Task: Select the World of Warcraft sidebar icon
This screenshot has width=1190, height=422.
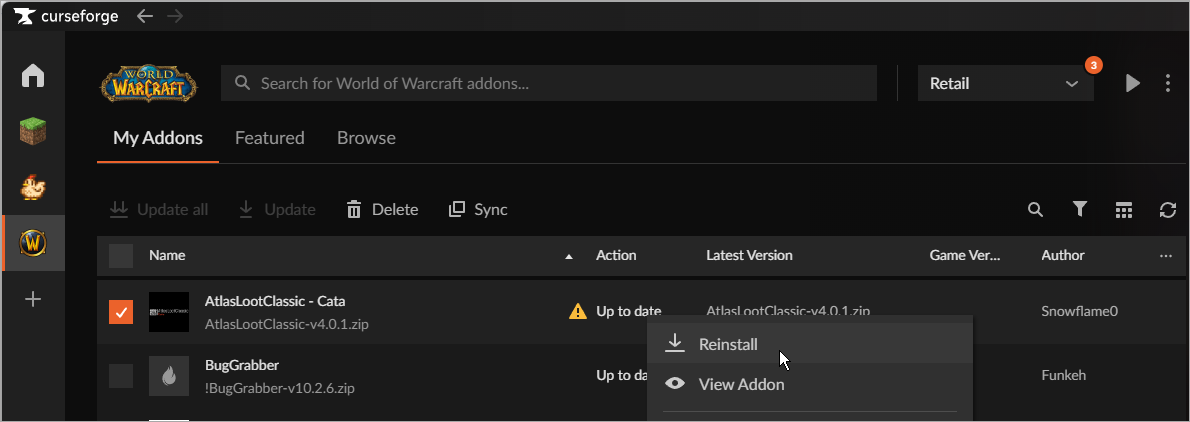Action: click(x=33, y=244)
